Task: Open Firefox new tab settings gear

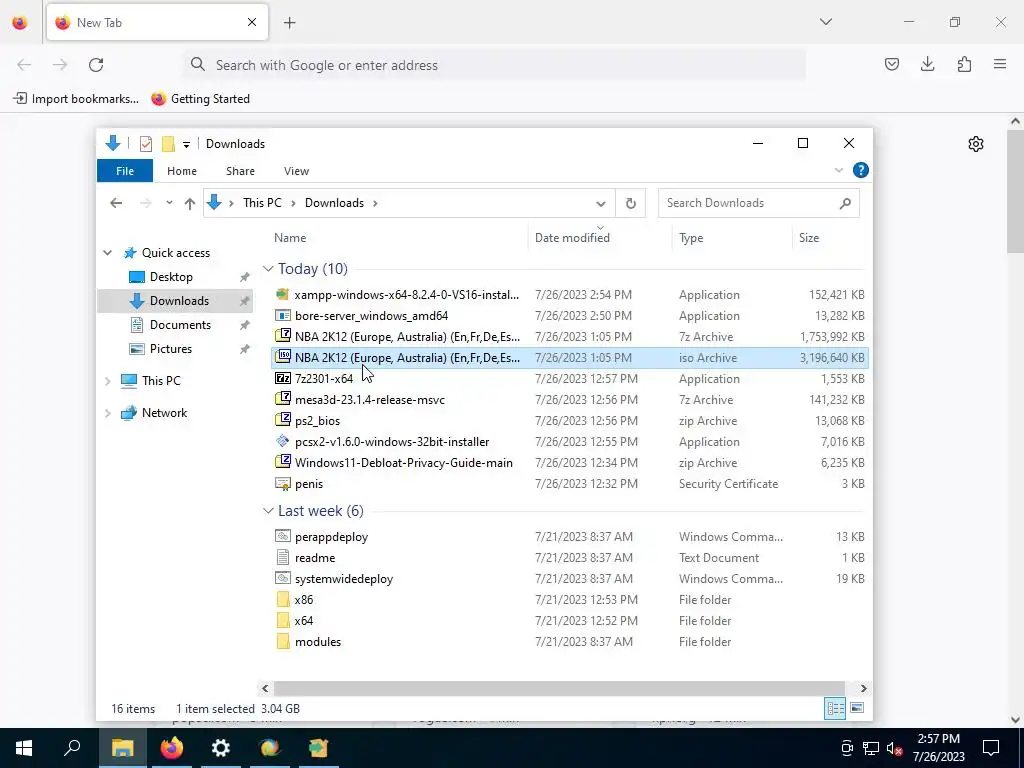Action: tap(976, 144)
